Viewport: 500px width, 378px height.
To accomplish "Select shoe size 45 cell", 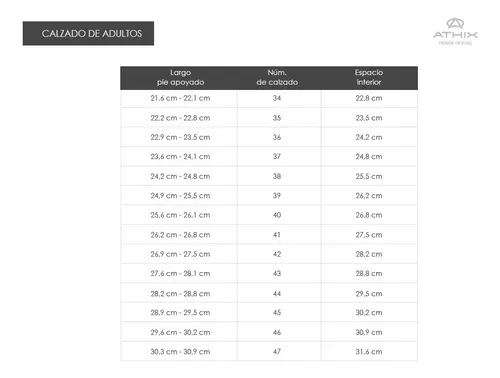I will point(277,312).
